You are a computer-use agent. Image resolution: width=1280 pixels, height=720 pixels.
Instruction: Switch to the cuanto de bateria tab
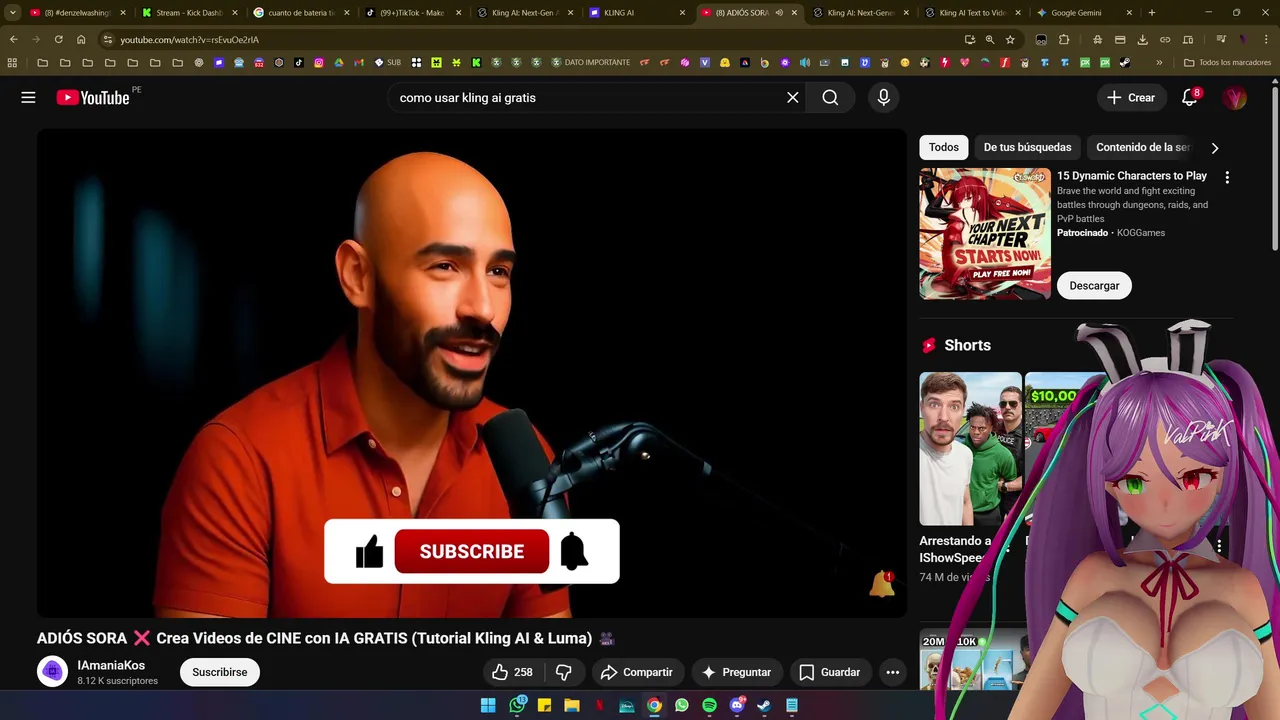(x=302, y=13)
